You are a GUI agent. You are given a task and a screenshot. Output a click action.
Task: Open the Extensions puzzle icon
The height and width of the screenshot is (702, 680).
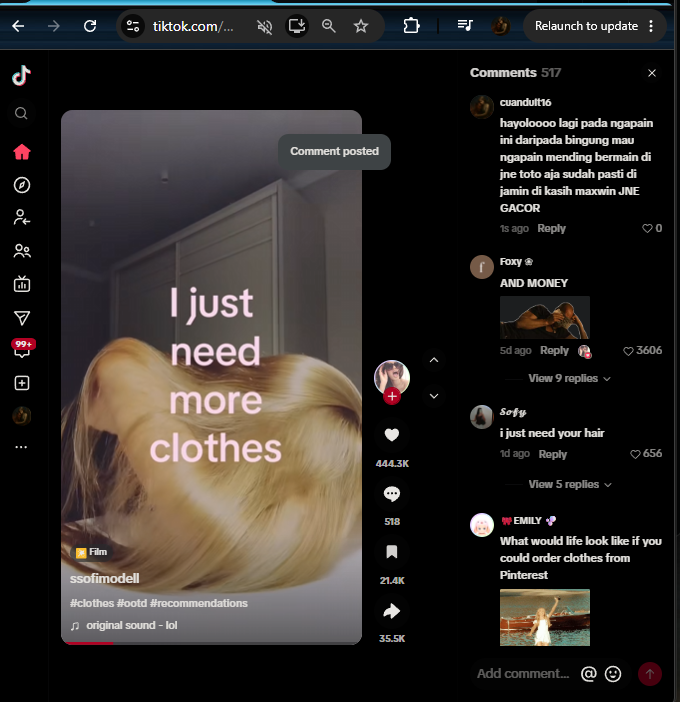[411, 26]
